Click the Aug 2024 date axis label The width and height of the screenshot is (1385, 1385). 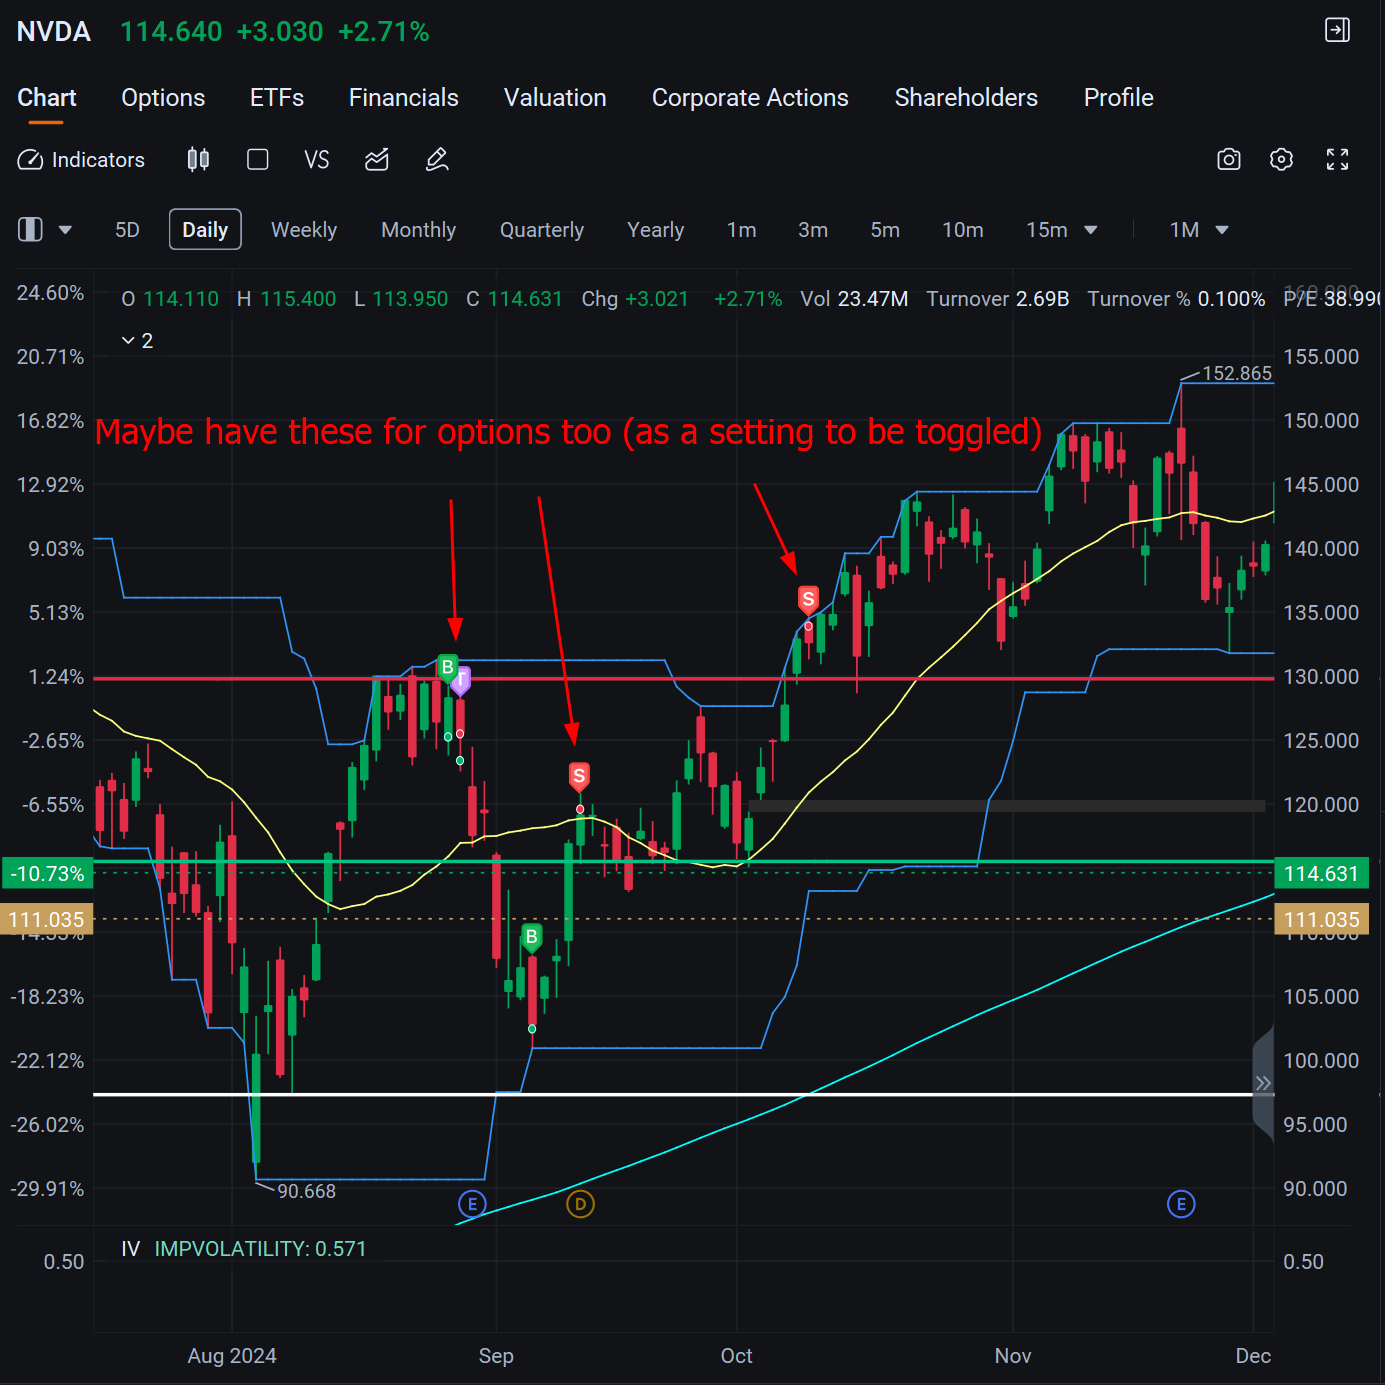(232, 1356)
